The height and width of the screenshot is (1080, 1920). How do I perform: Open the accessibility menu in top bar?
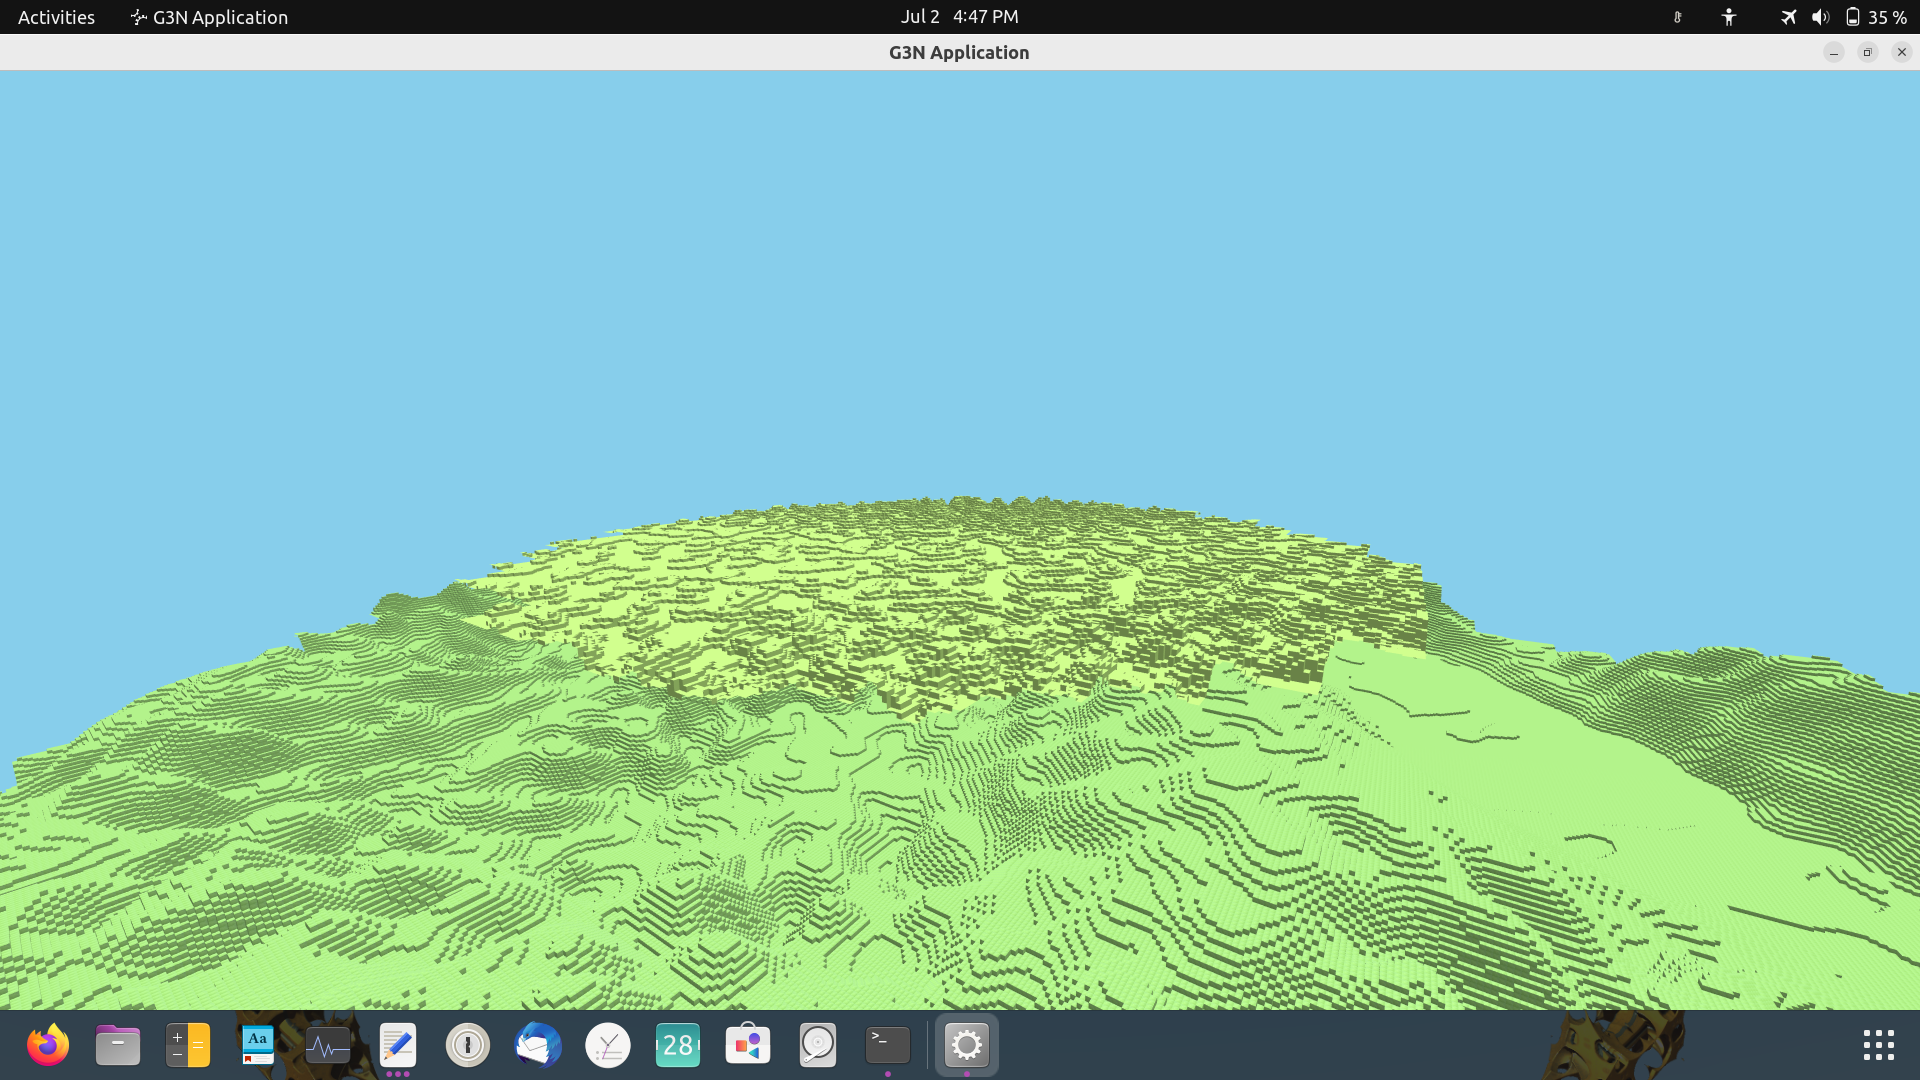[1729, 17]
